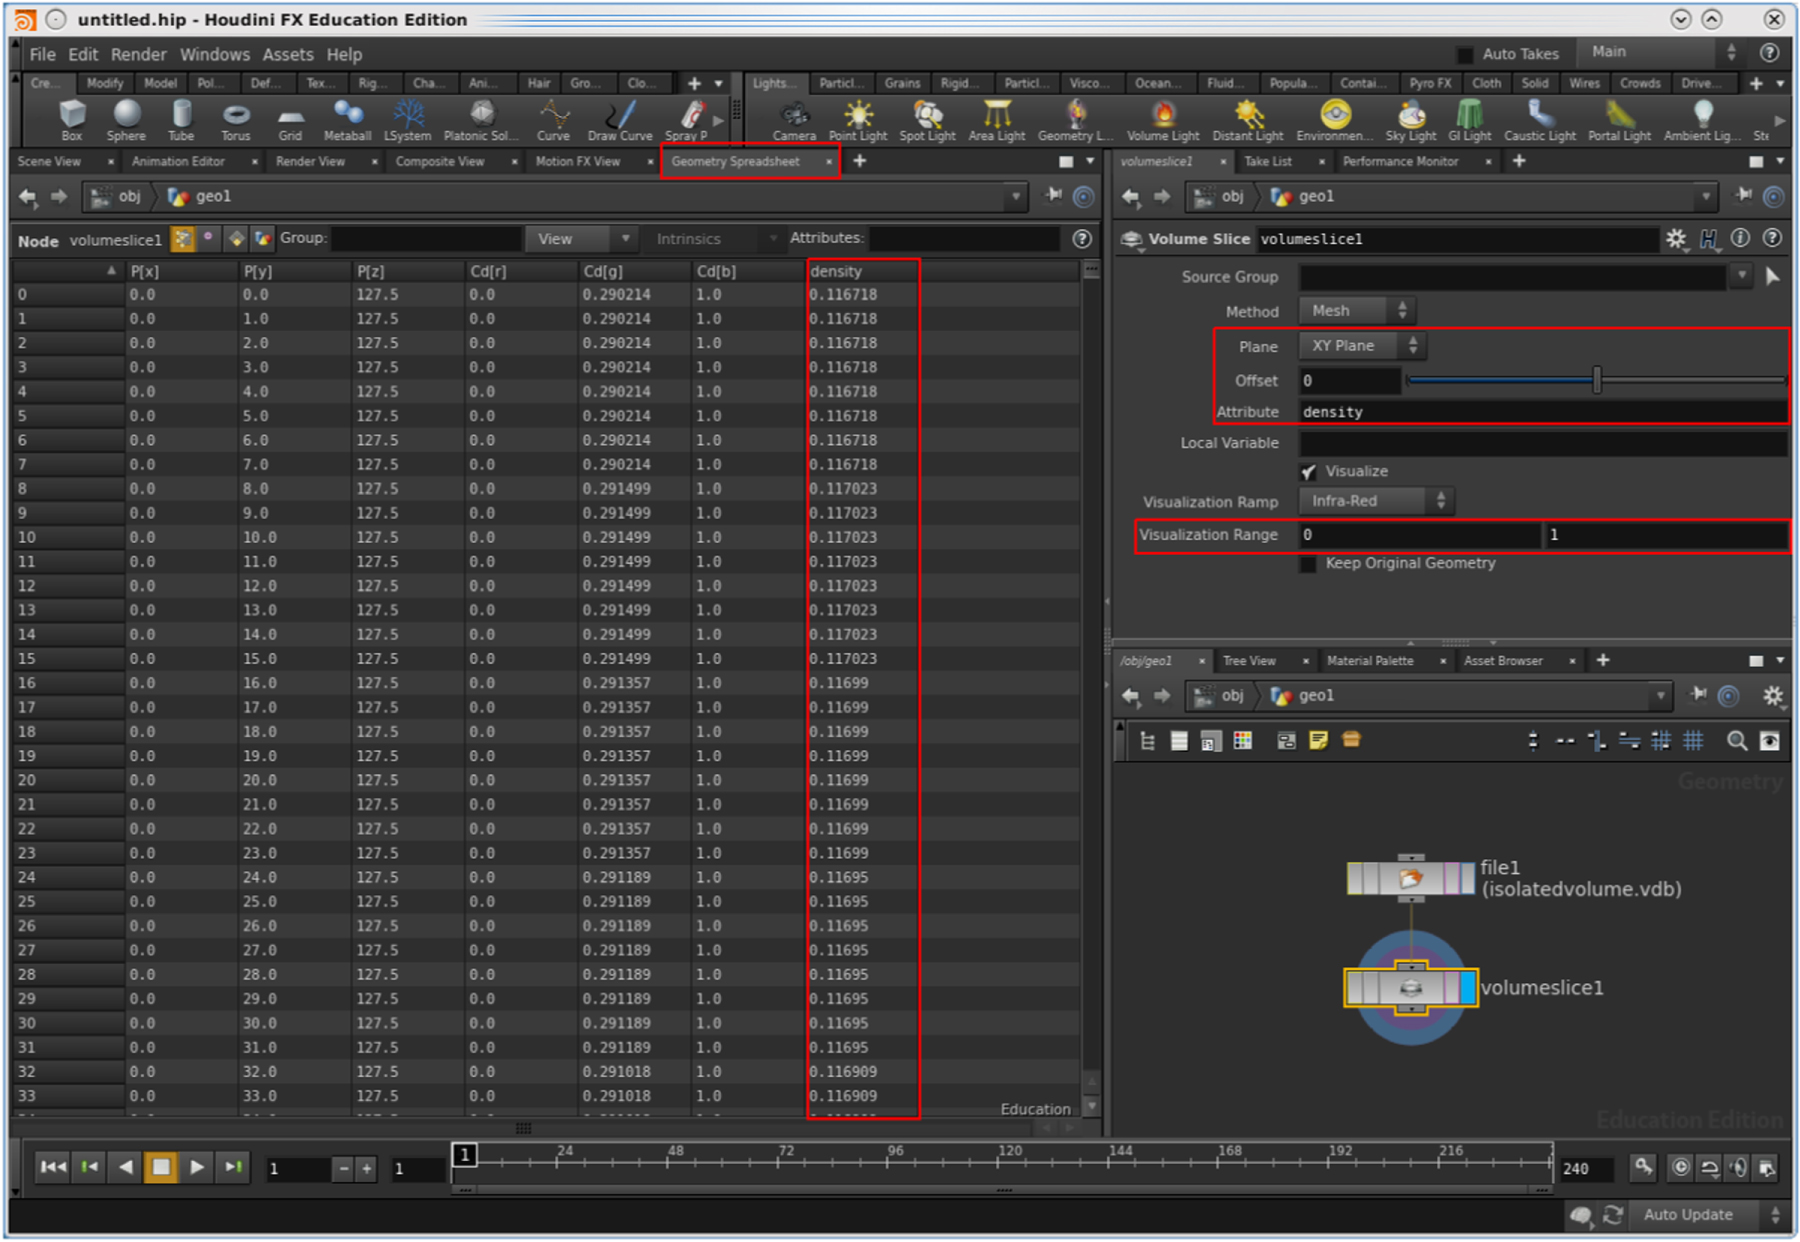Choose the Draw Curve tool
Image resolution: width=1800 pixels, height=1242 pixels.
click(x=620, y=119)
